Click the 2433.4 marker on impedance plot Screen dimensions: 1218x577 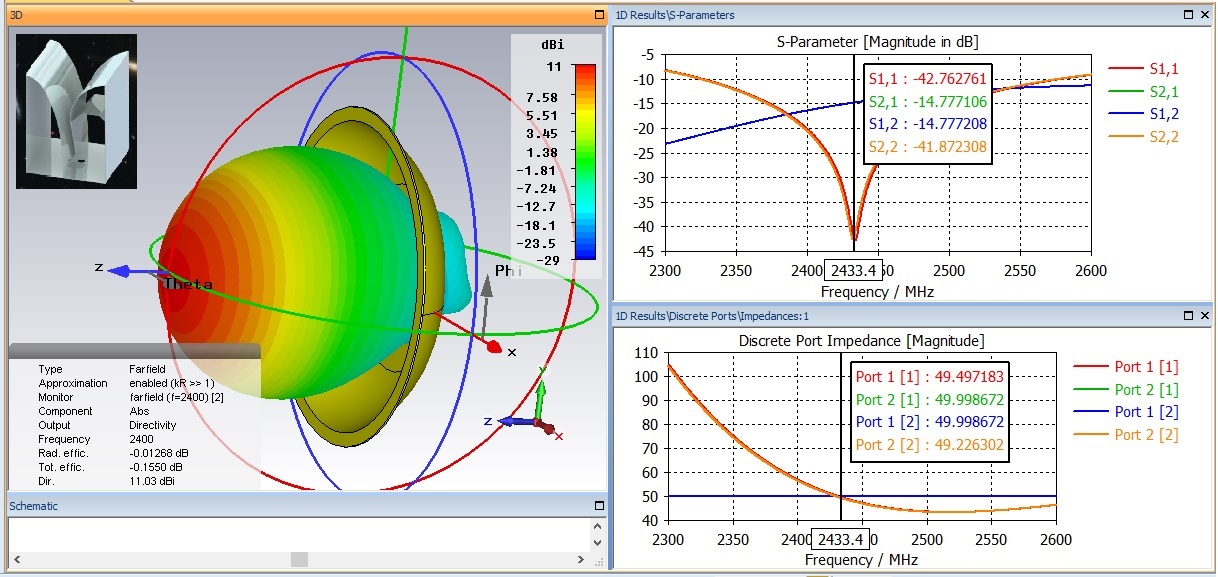pyautogui.click(x=840, y=540)
